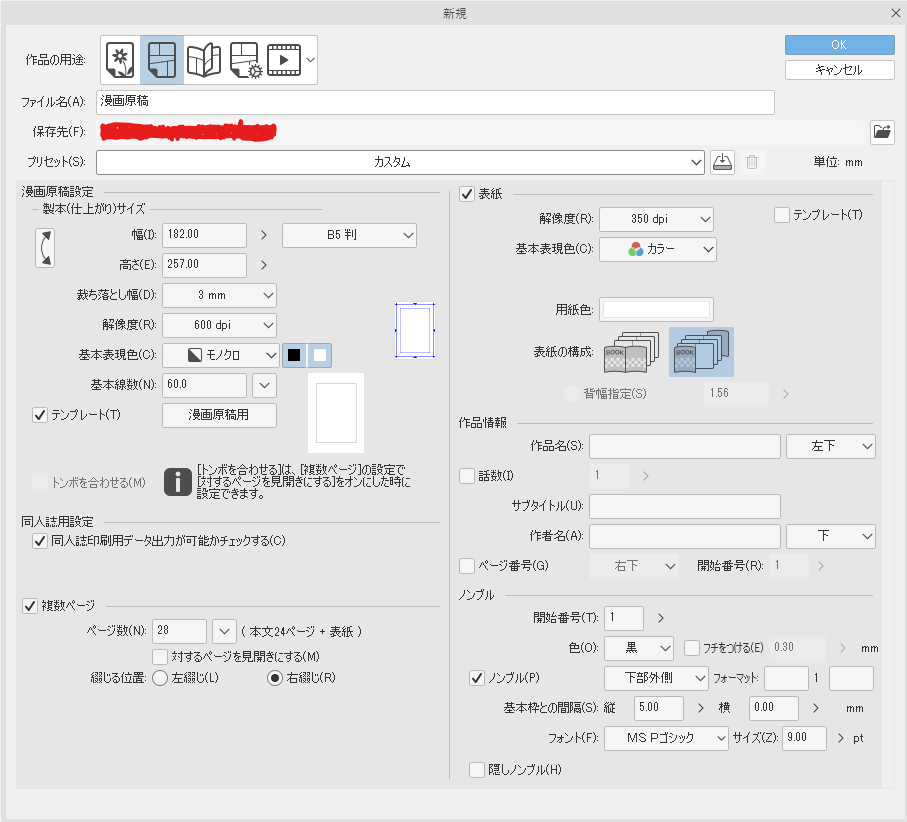
Task: Select the black drawing color next to モノクロ
Action: coord(294,354)
